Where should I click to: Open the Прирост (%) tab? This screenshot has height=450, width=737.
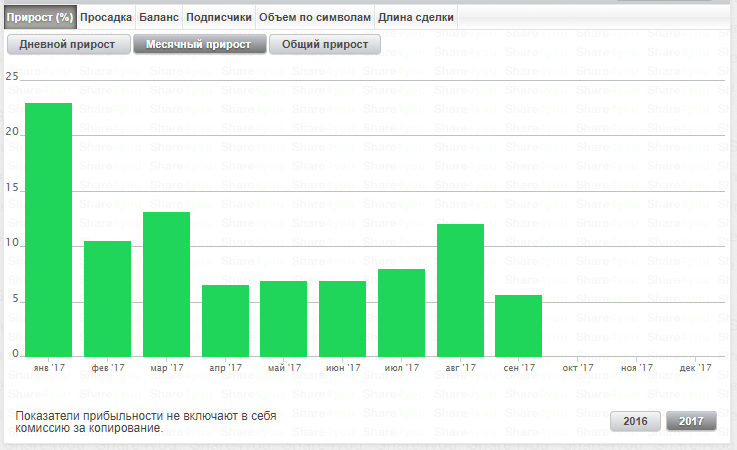click(x=39, y=17)
